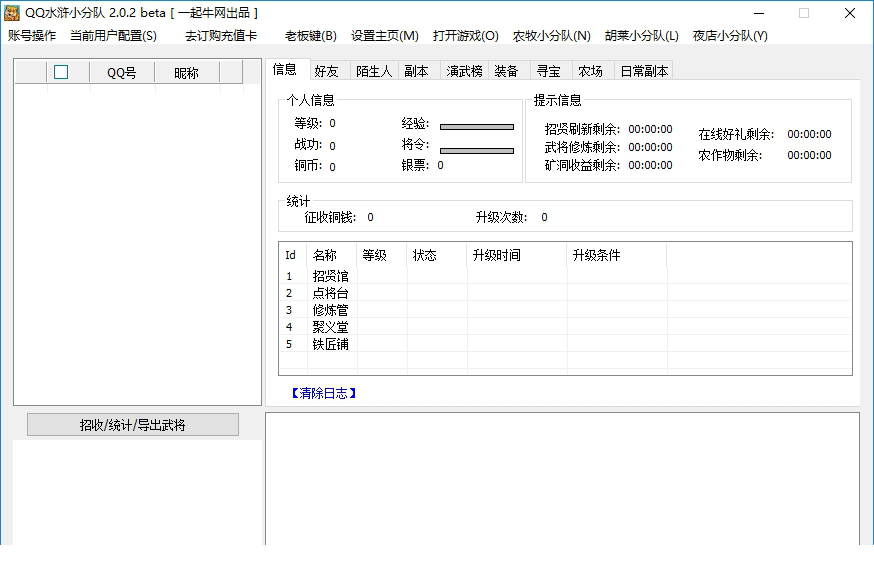Click the 农作物剩余 timer value
The height and width of the screenshot is (566, 874).
click(809, 155)
